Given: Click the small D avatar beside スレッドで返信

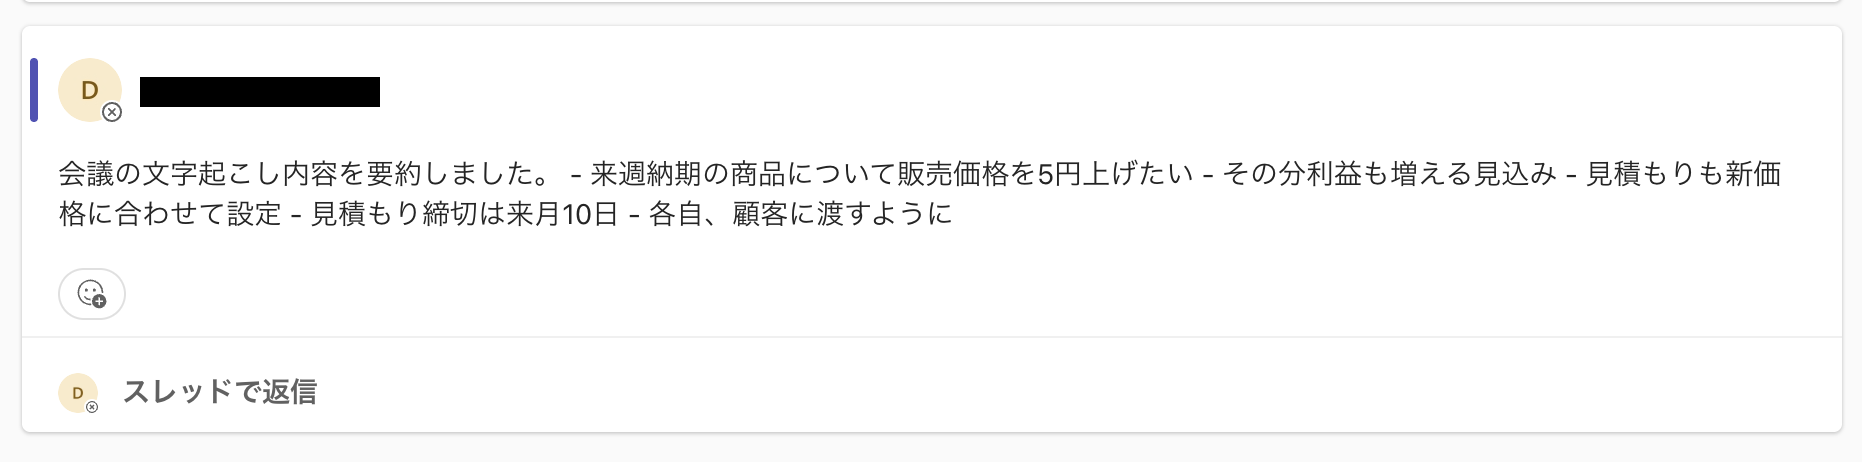Looking at the screenshot, I should pyautogui.click(x=78, y=393).
